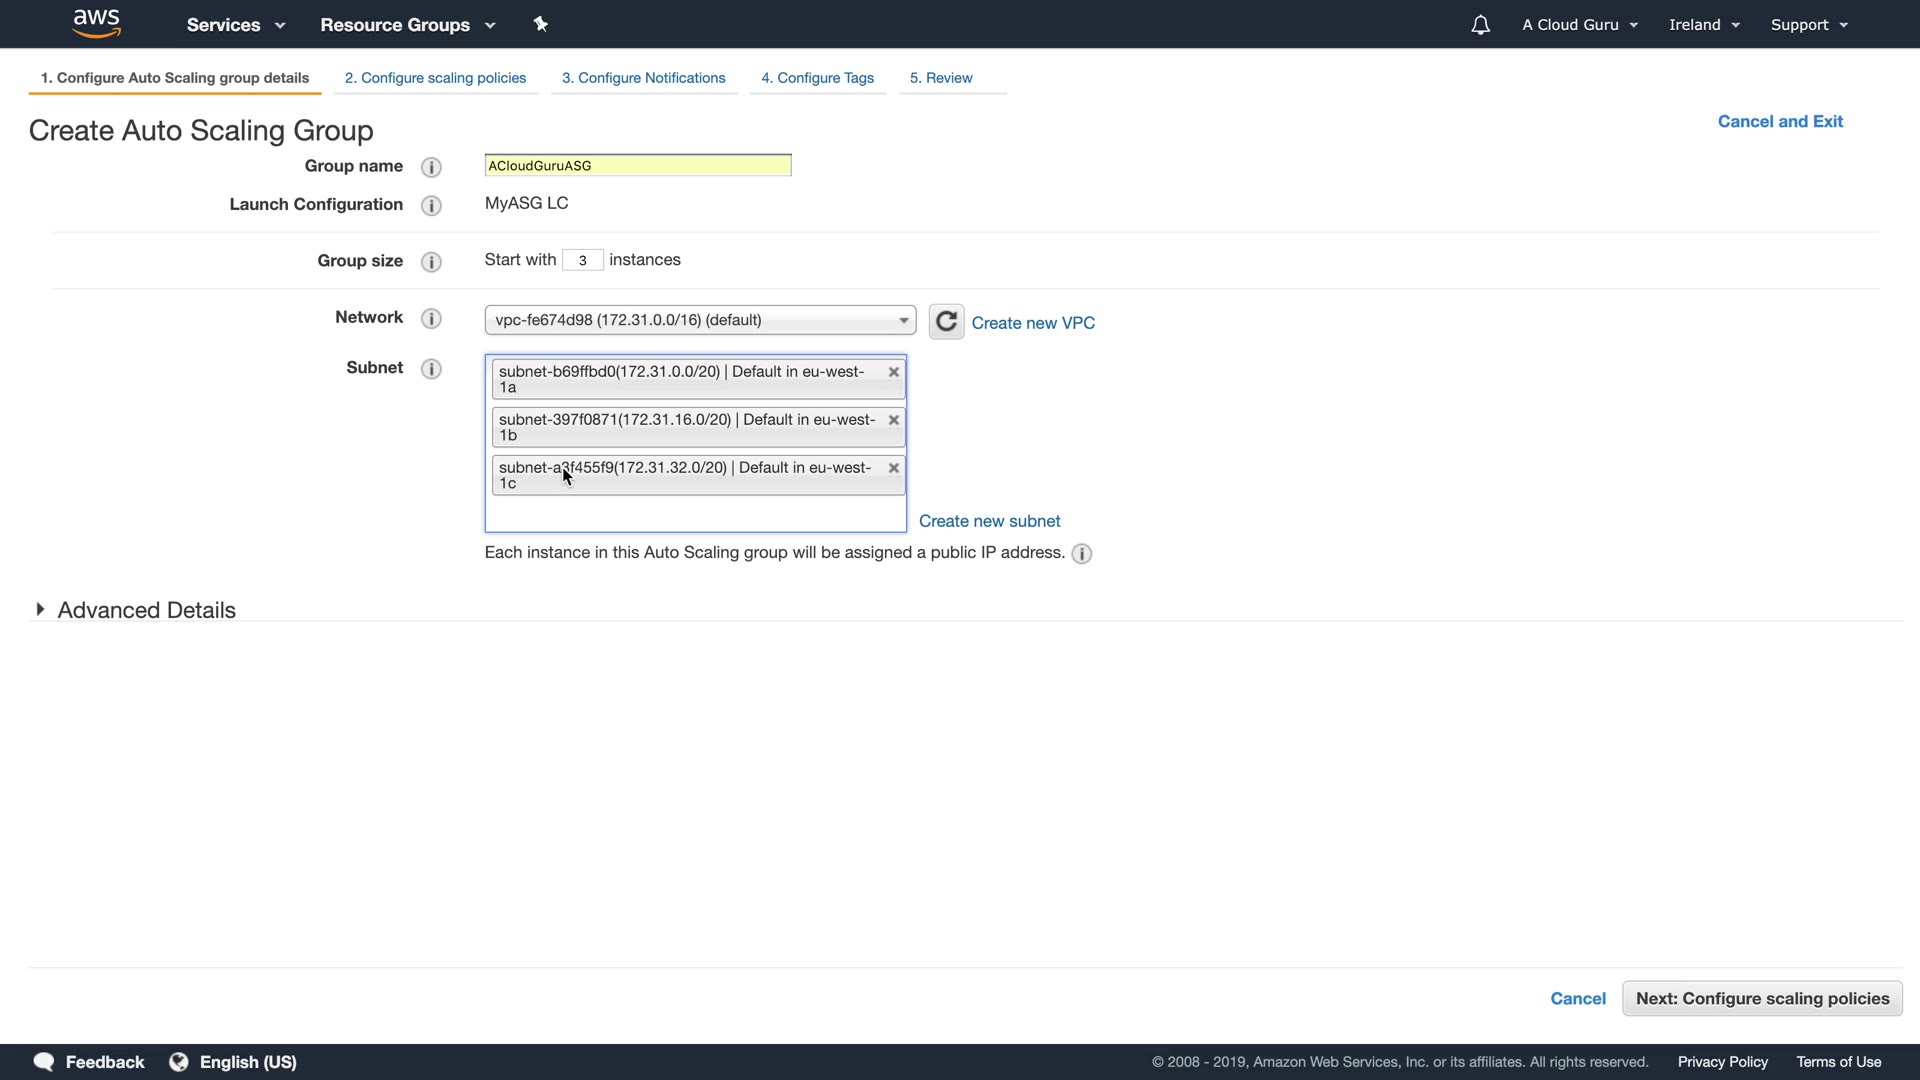Screen dimensions: 1920x1080
Task: Click info icon next to Subnet
Action: (431, 369)
